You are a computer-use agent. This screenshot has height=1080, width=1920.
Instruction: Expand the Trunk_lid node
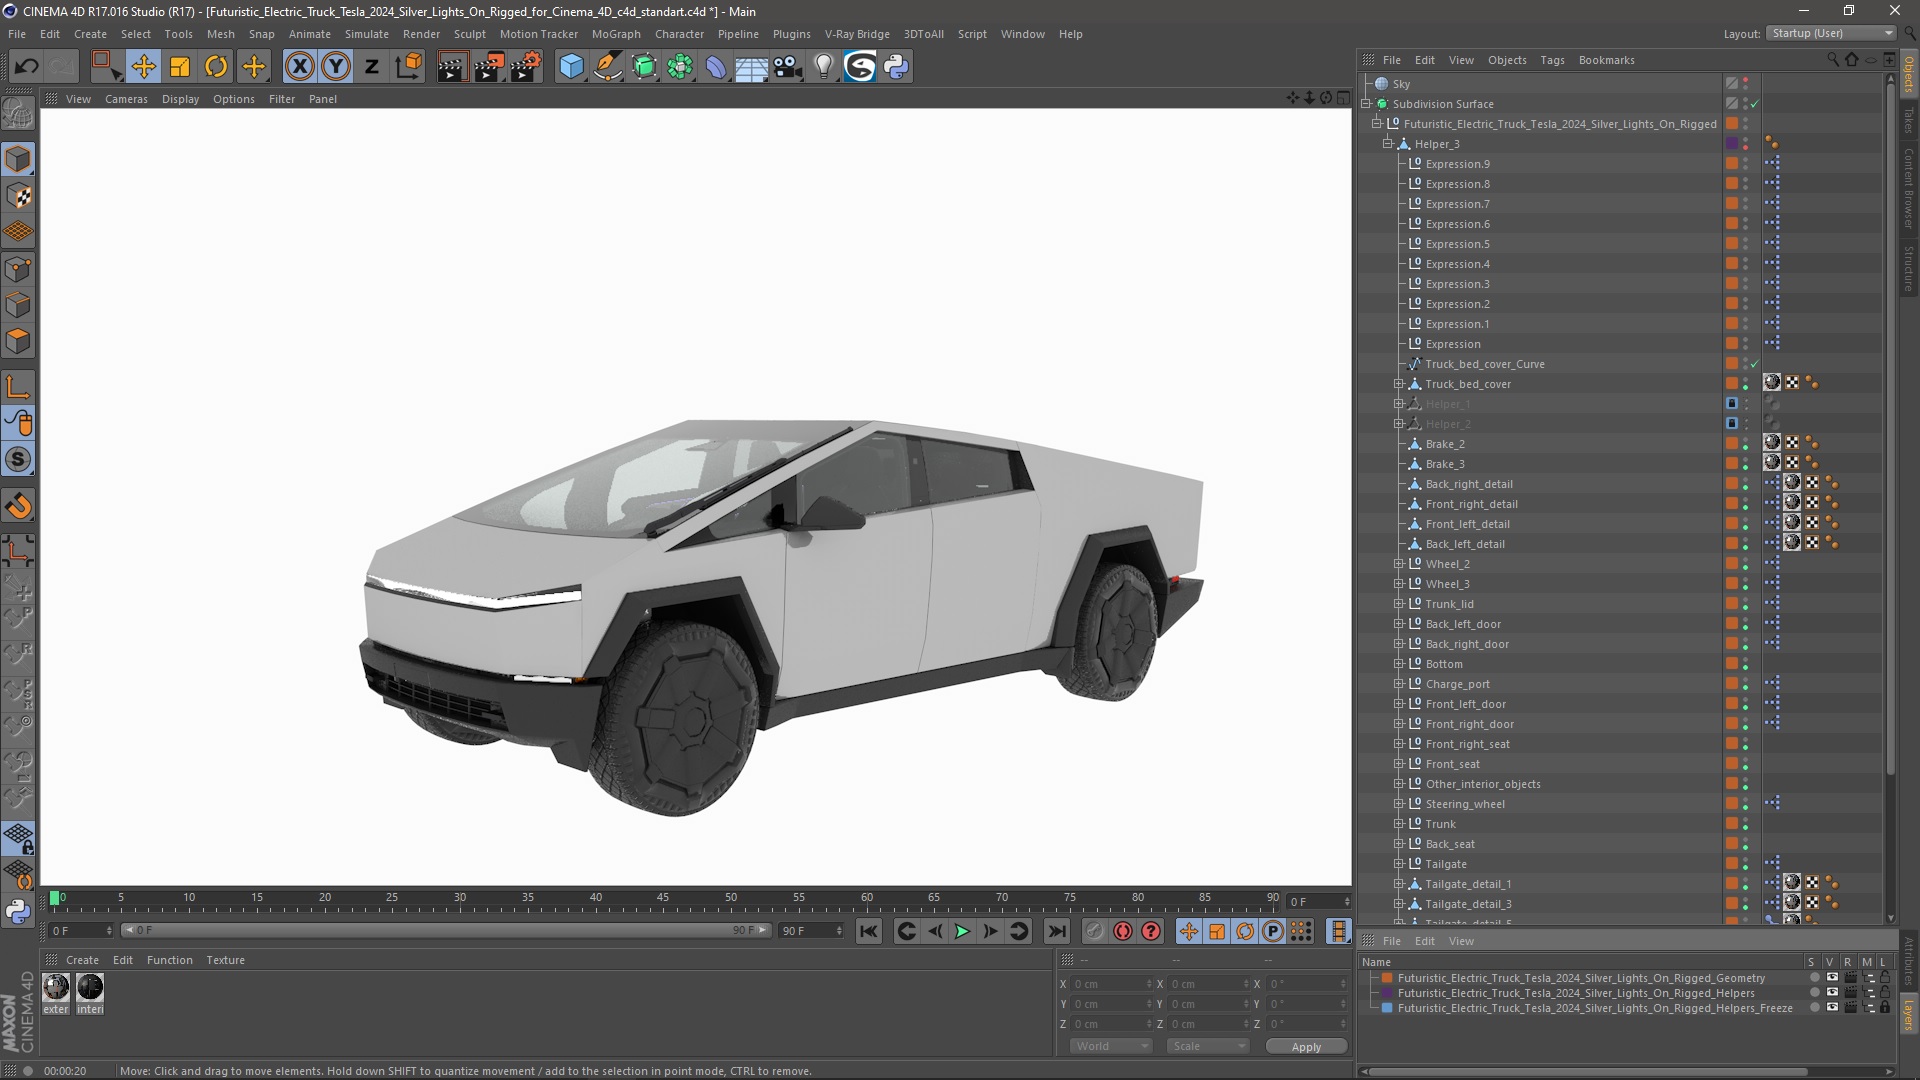(x=1399, y=604)
